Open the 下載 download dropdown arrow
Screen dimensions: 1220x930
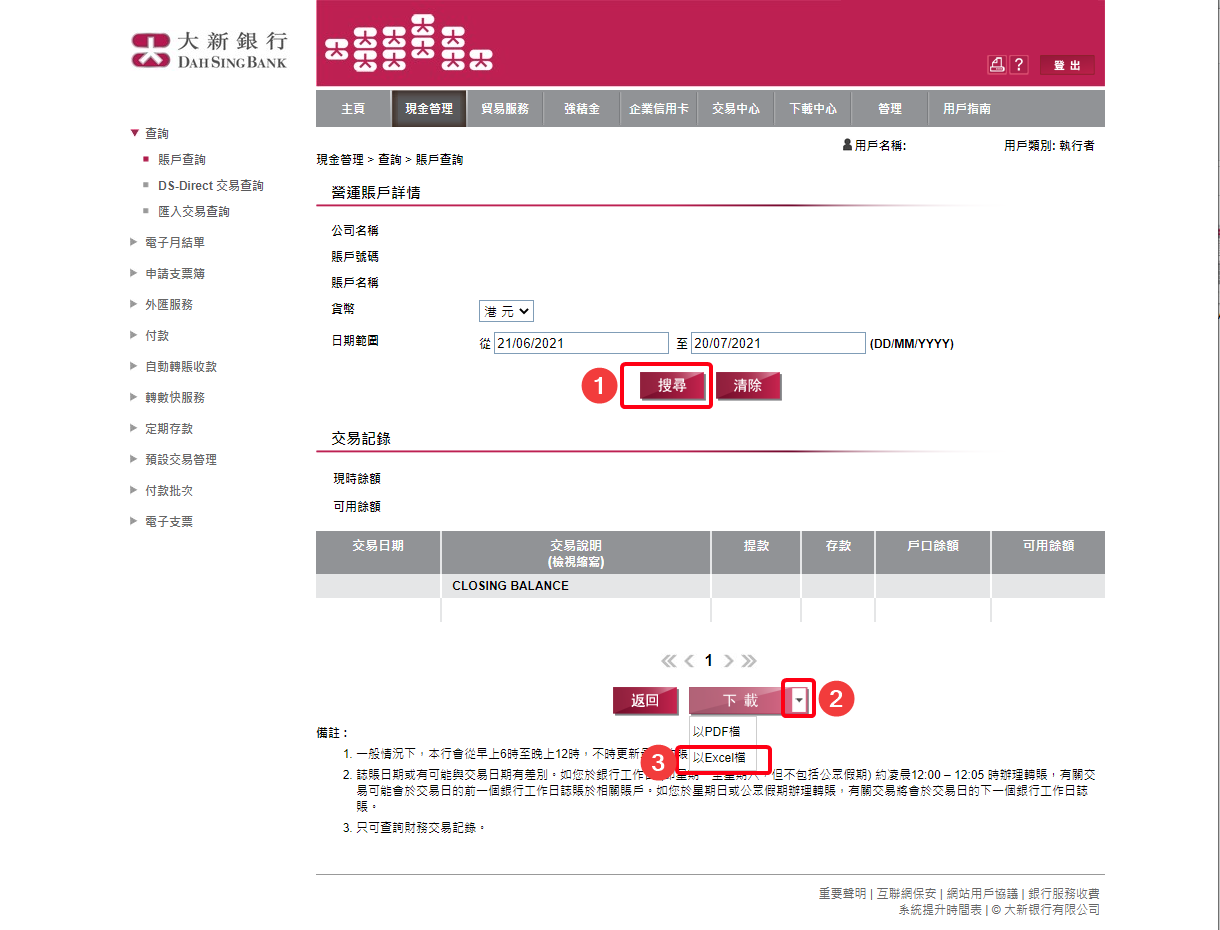click(800, 701)
